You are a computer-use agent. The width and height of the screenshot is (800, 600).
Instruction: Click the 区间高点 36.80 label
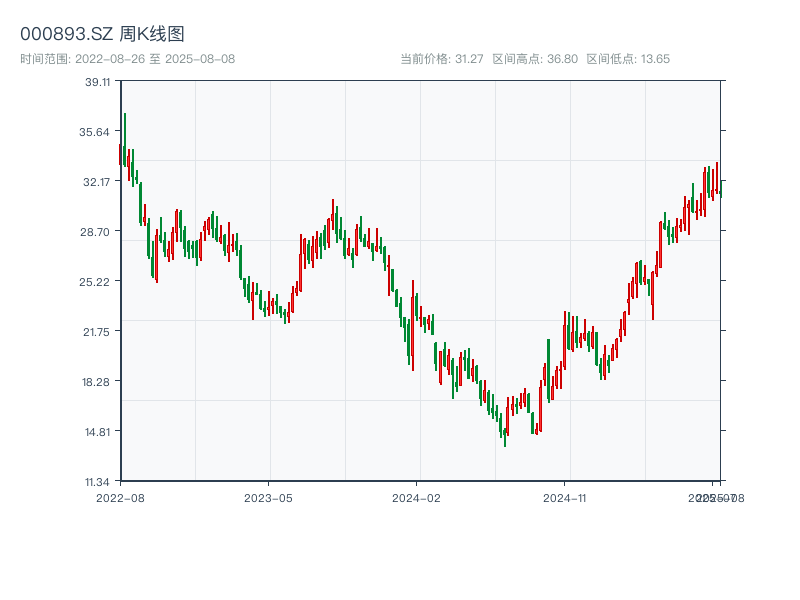click(x=535, y=59)
